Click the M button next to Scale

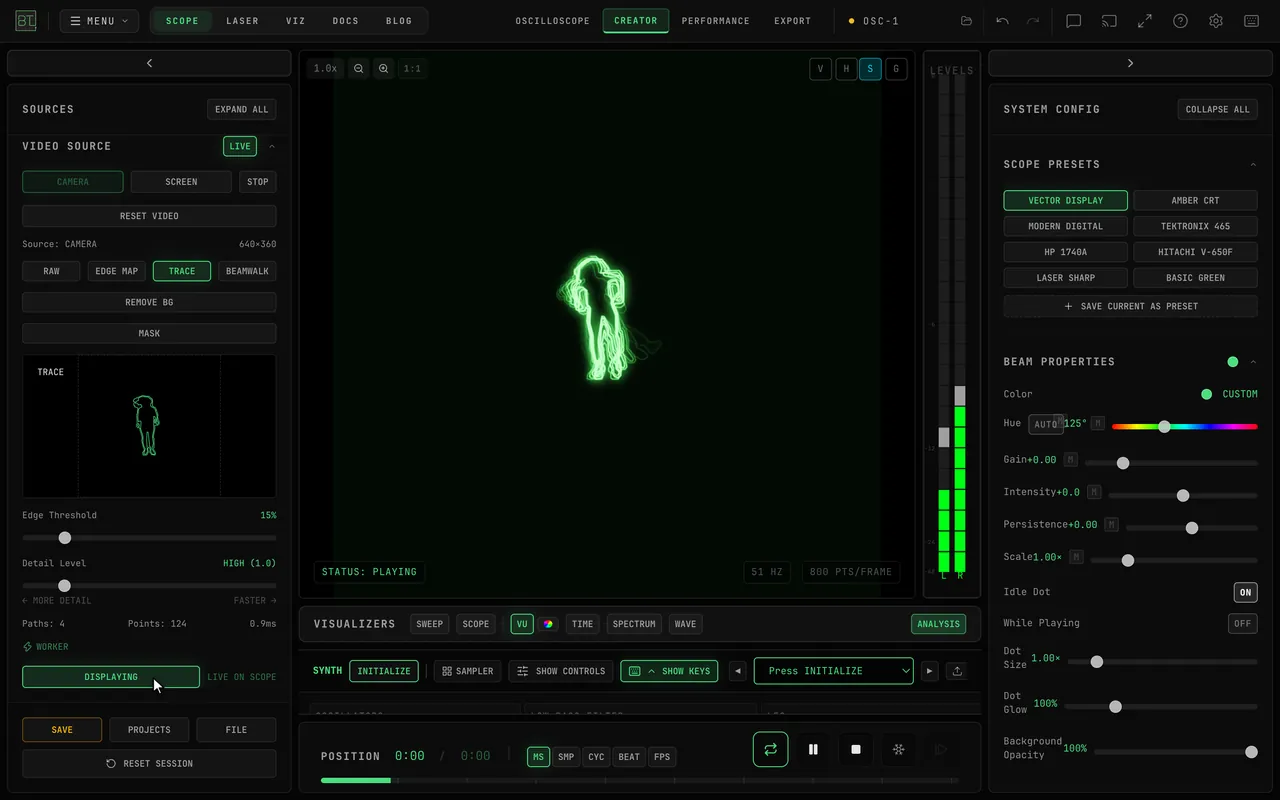(x=1076, y=557)
